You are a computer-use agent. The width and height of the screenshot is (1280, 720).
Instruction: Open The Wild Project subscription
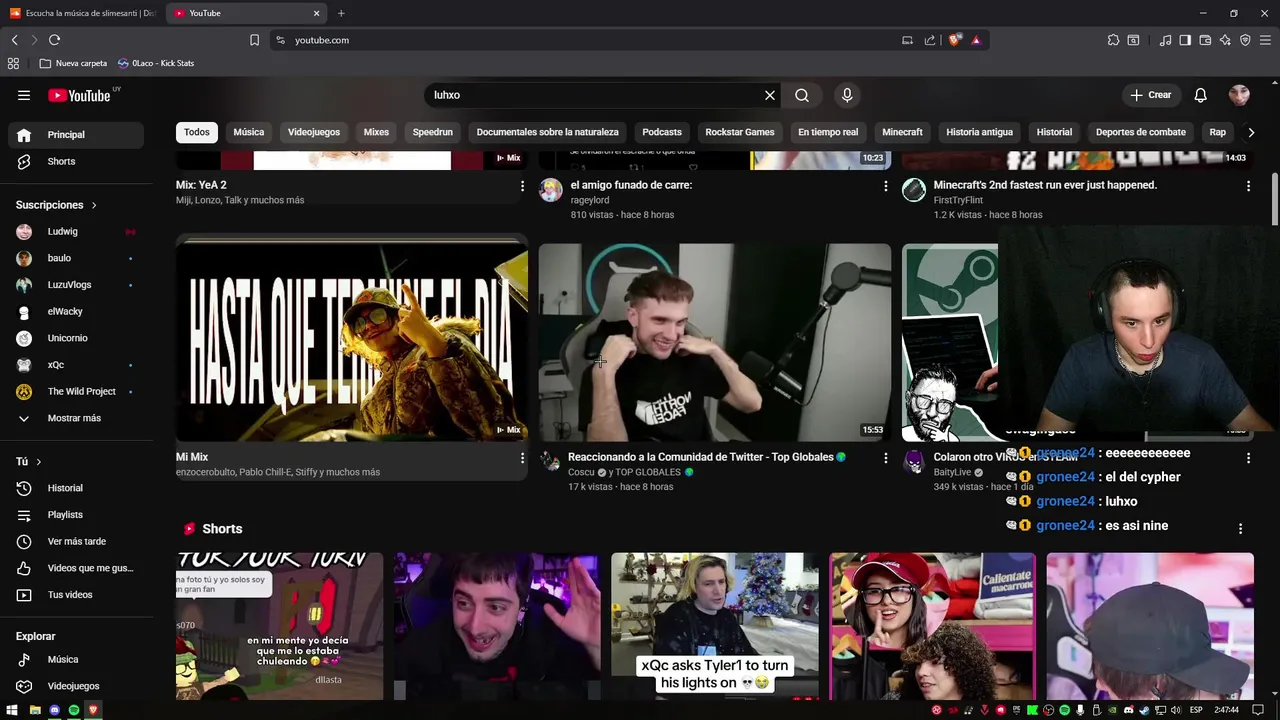pyautogui.click(x=76, y=391)
